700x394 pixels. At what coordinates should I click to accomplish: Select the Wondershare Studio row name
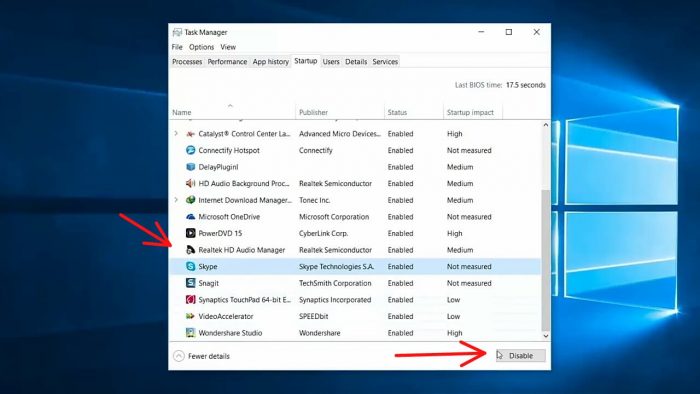pos(230,333)
